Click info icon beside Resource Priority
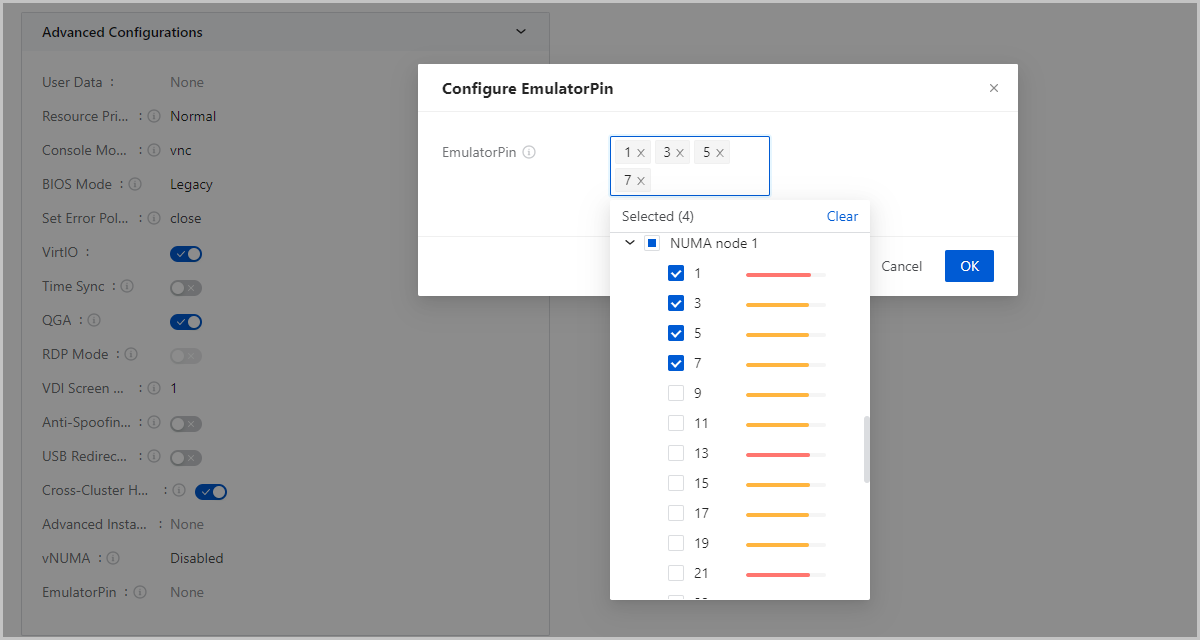 click(x=154, y=116)
